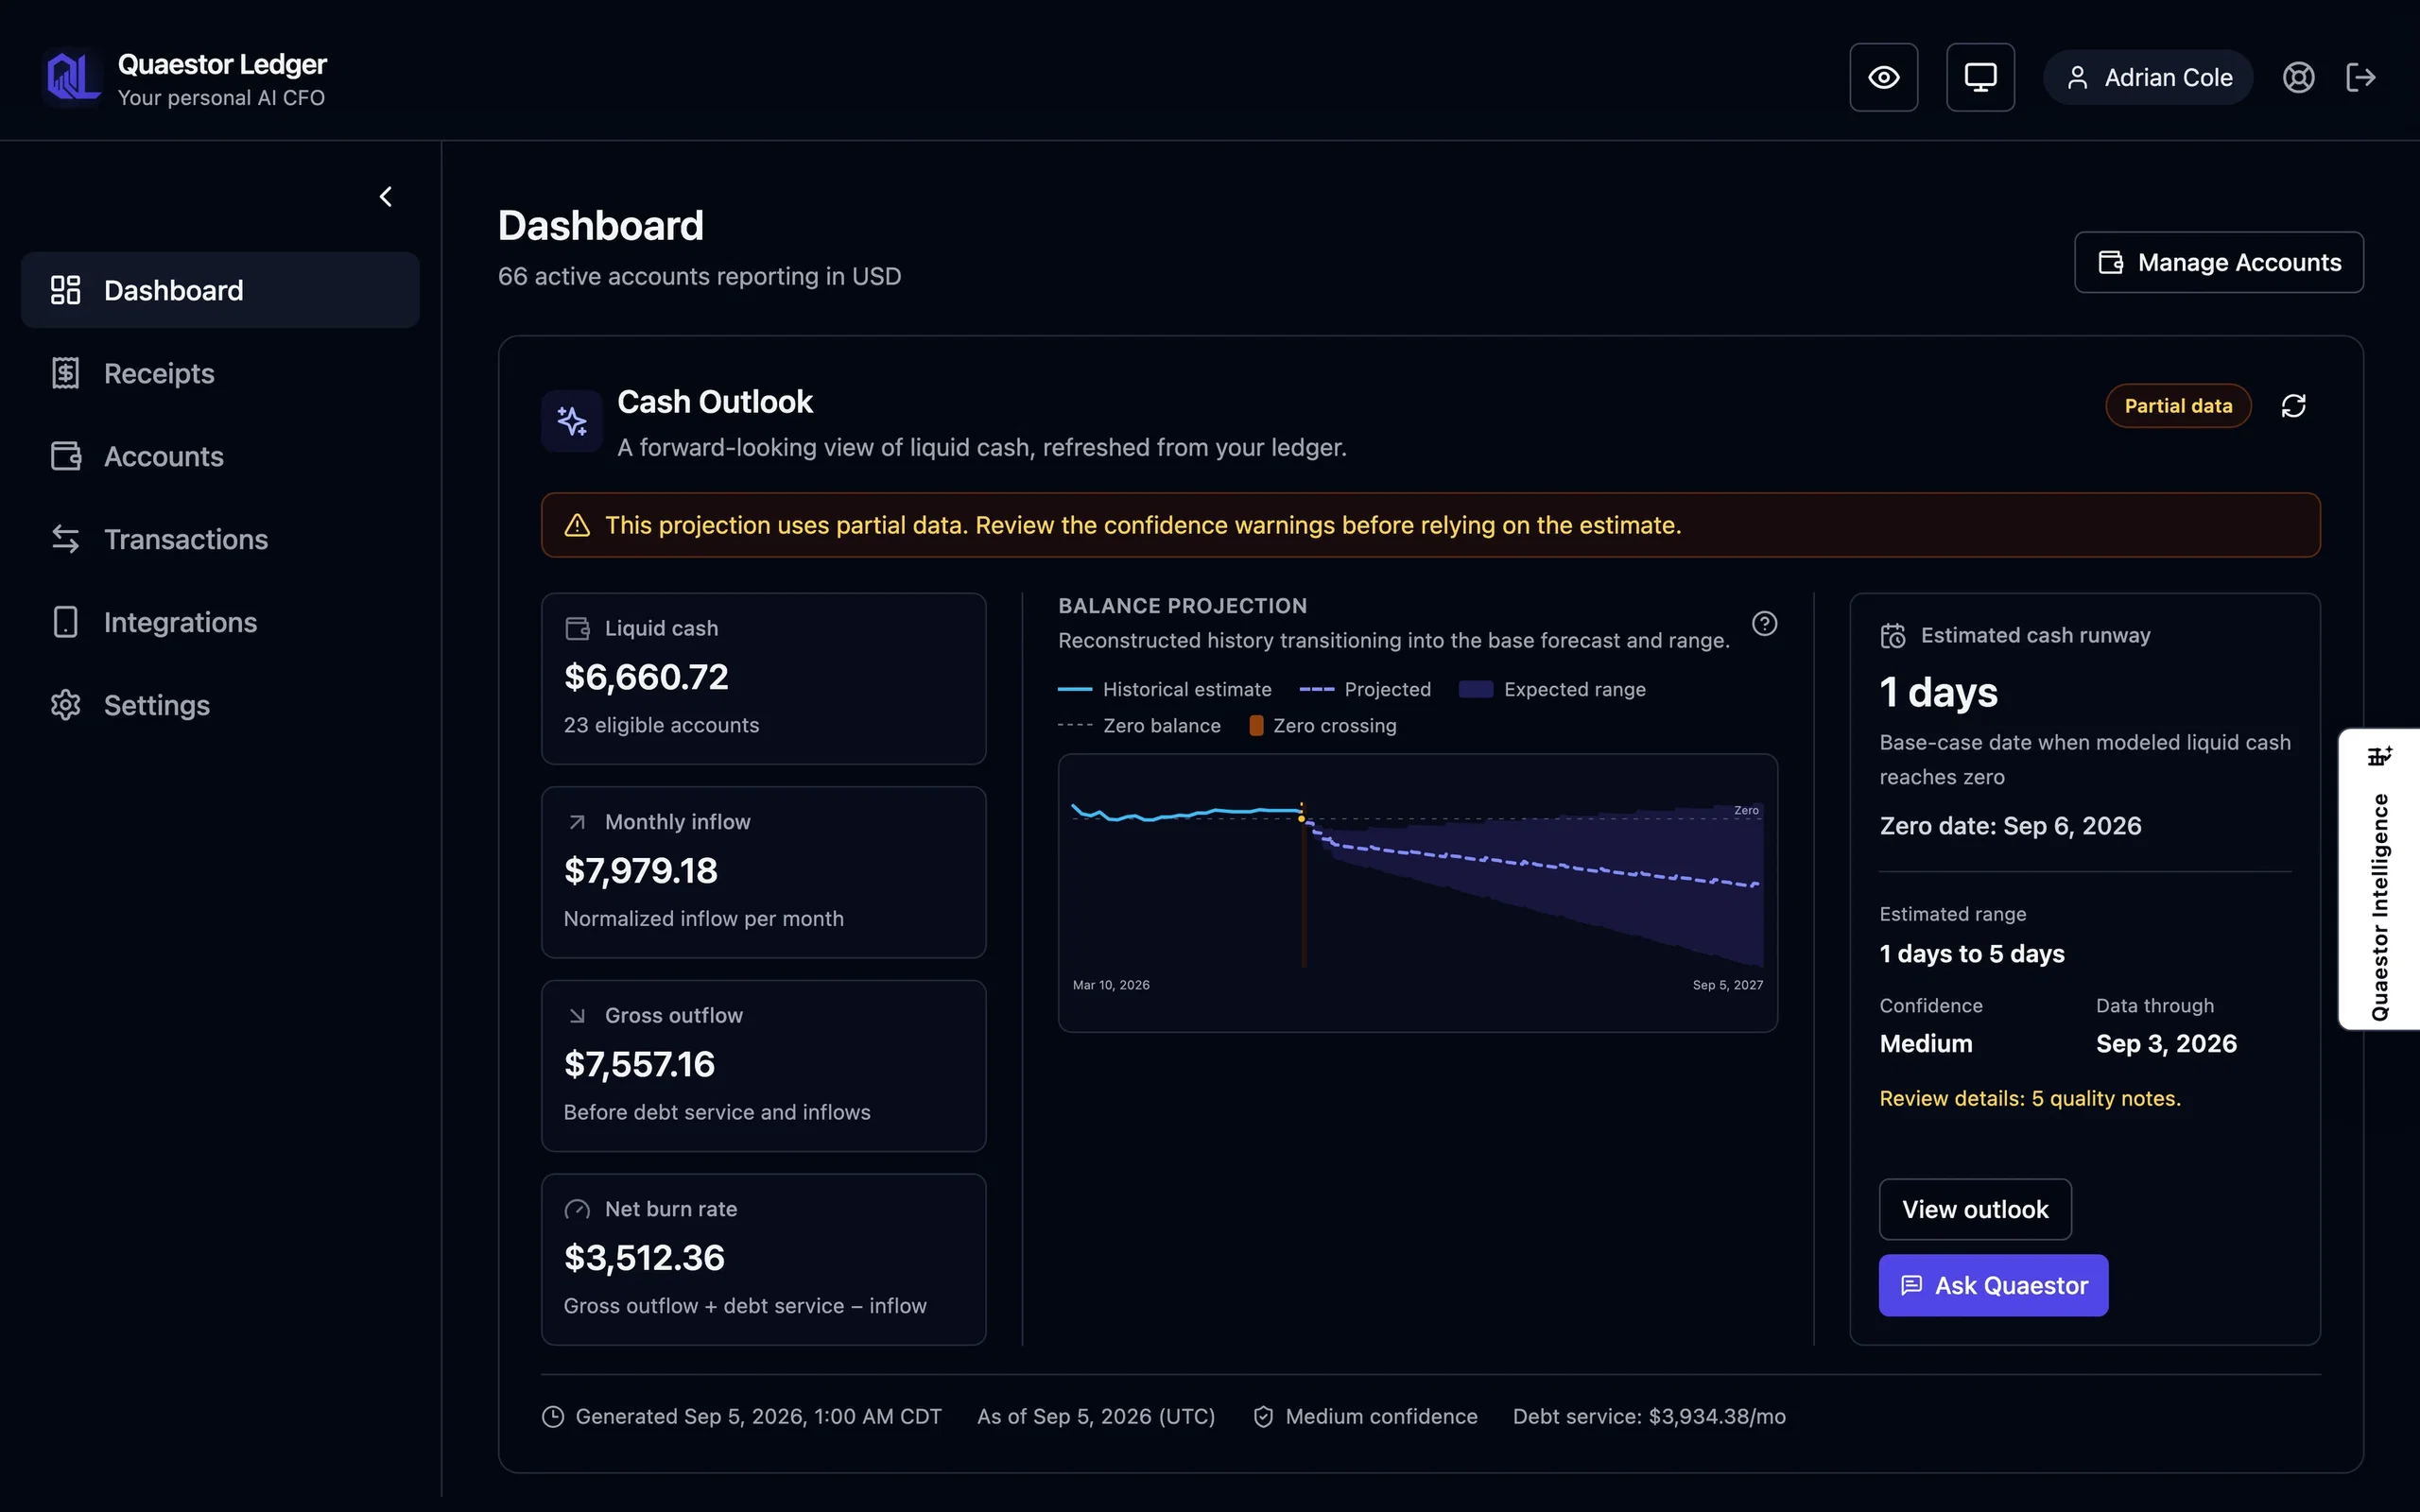2420x1512 pixels.
Task: Open Settings from the sidebar
Action: coord(220,705)
